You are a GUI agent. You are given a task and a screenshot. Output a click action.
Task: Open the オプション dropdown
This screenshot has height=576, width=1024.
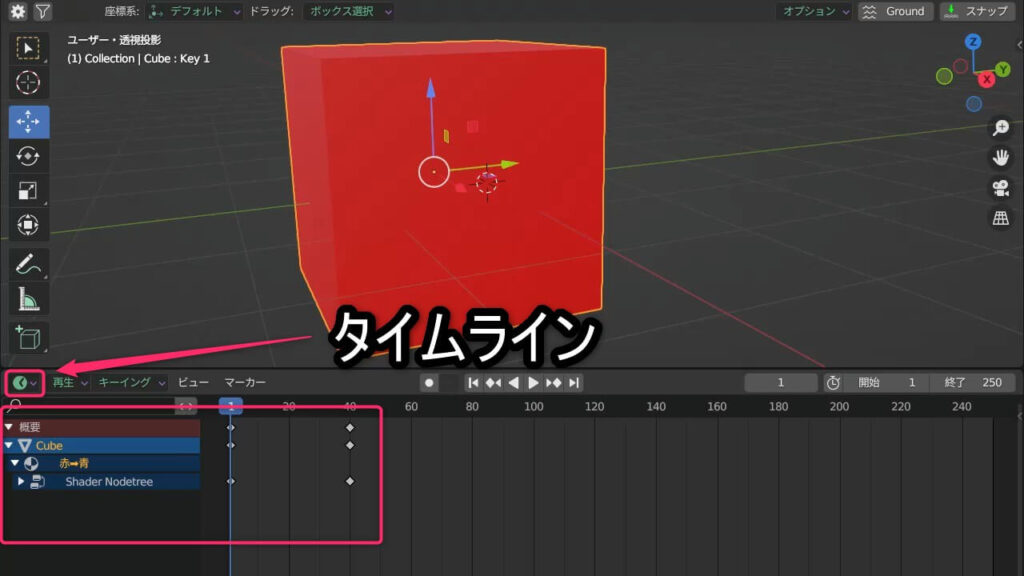tap(815, 11)
